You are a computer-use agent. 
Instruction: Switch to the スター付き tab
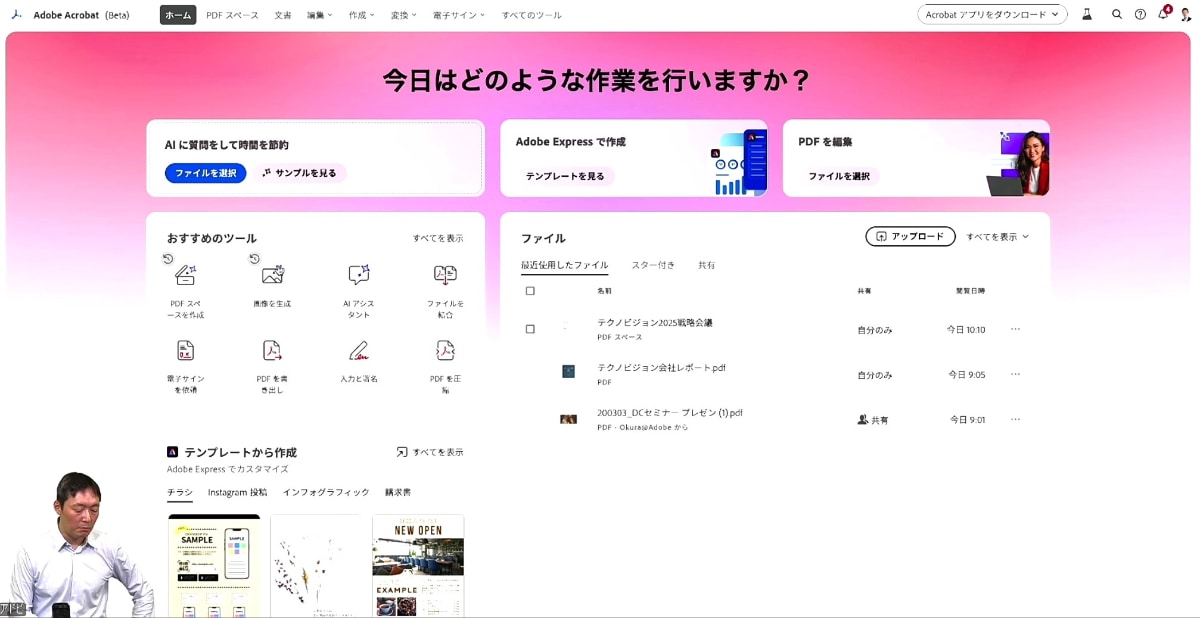point(653,265)
